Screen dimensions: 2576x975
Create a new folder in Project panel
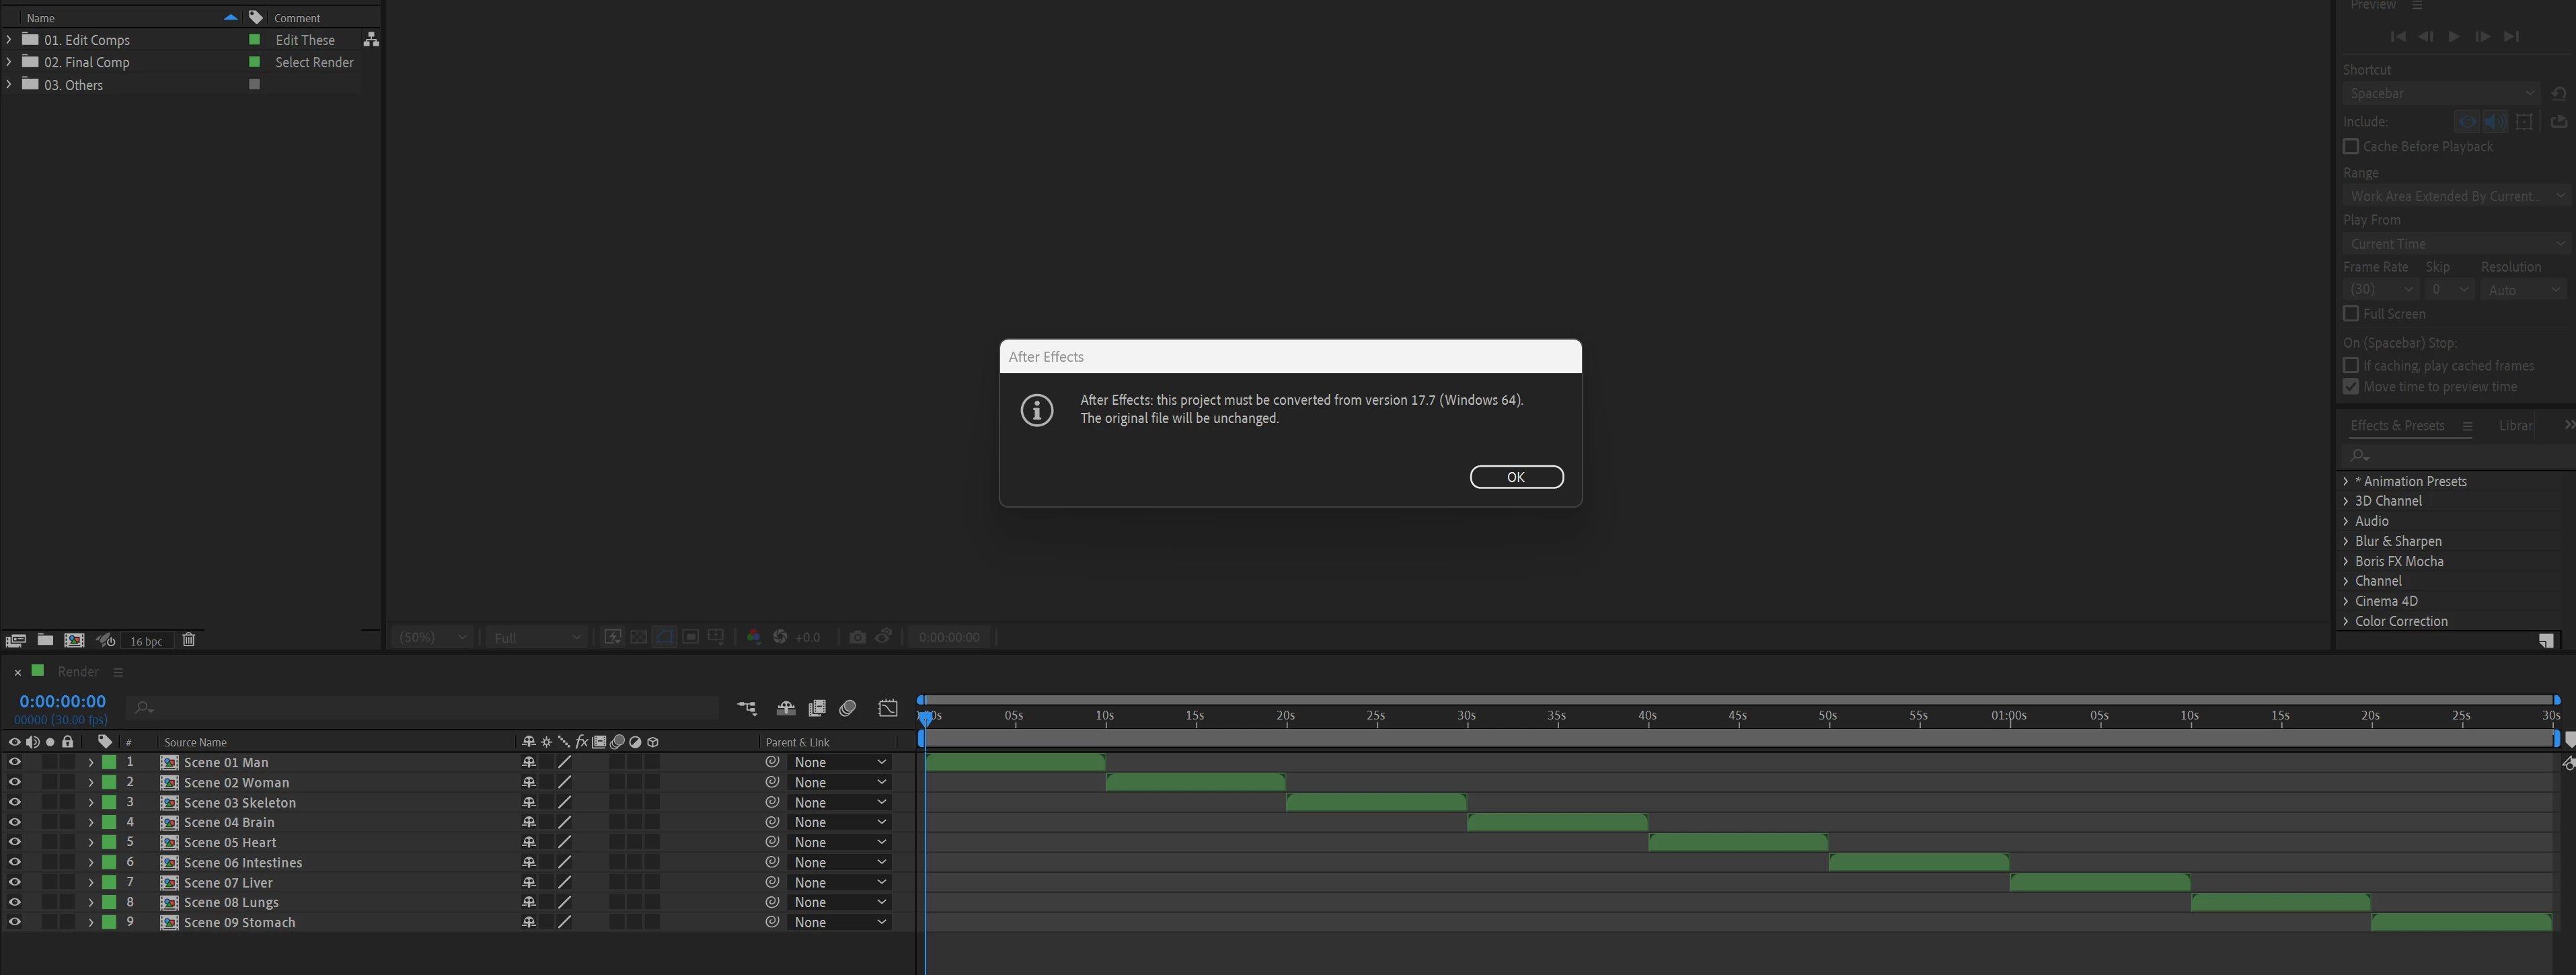[x=45, y=640]
